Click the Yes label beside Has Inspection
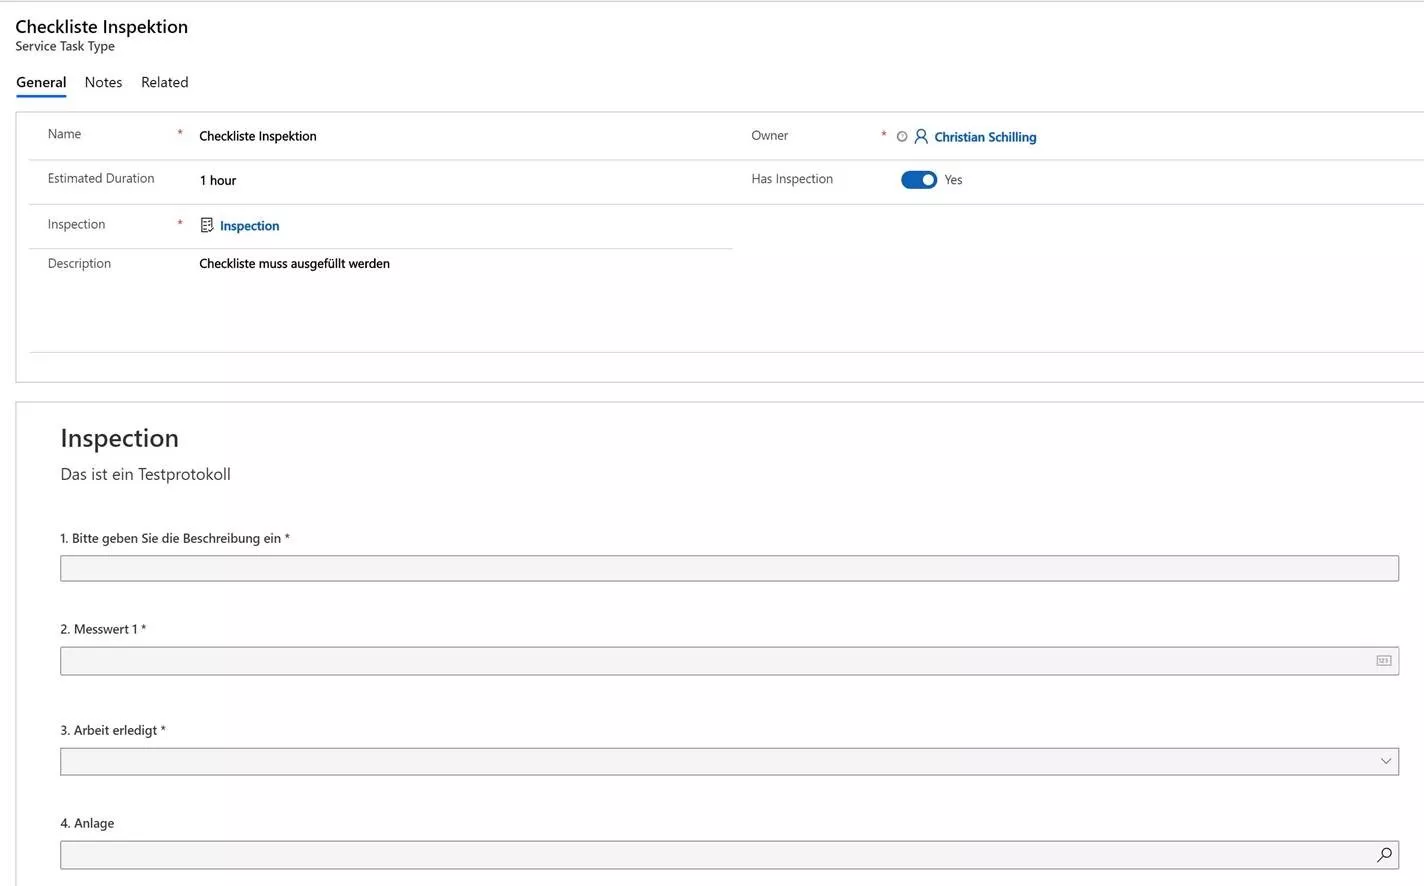 pos(953,180)
